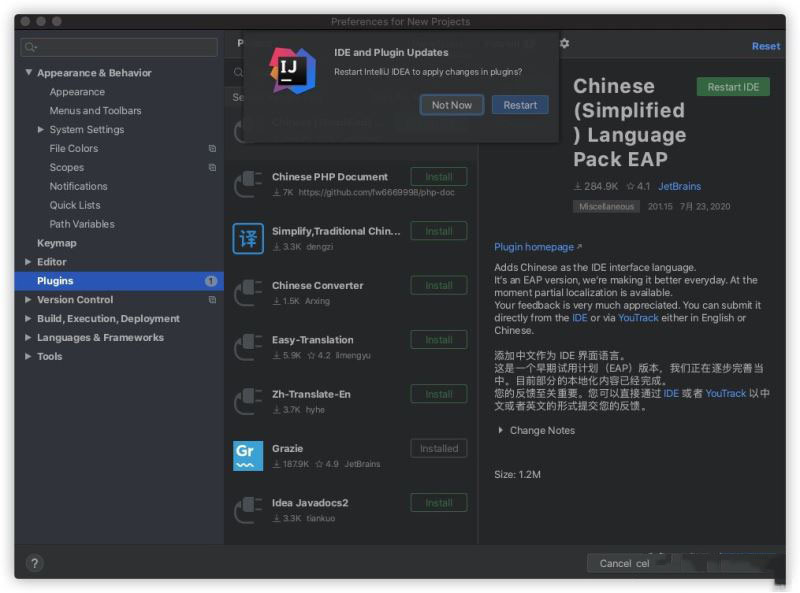800x593 pixels.
Task: Click Not Now in update dialog
Action: point(452,105)
